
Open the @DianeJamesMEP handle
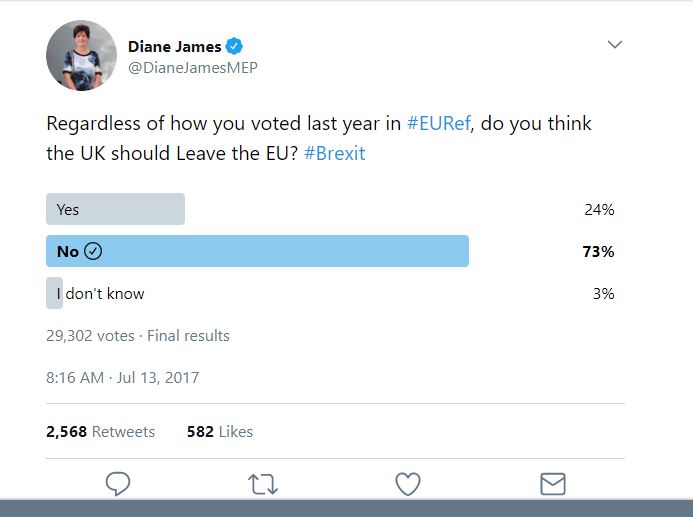[193, 68]
